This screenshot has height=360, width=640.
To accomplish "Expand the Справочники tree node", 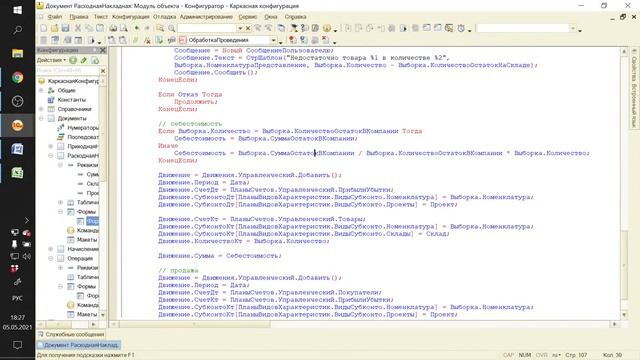I will pyautogui.click(x=41, y=109).
